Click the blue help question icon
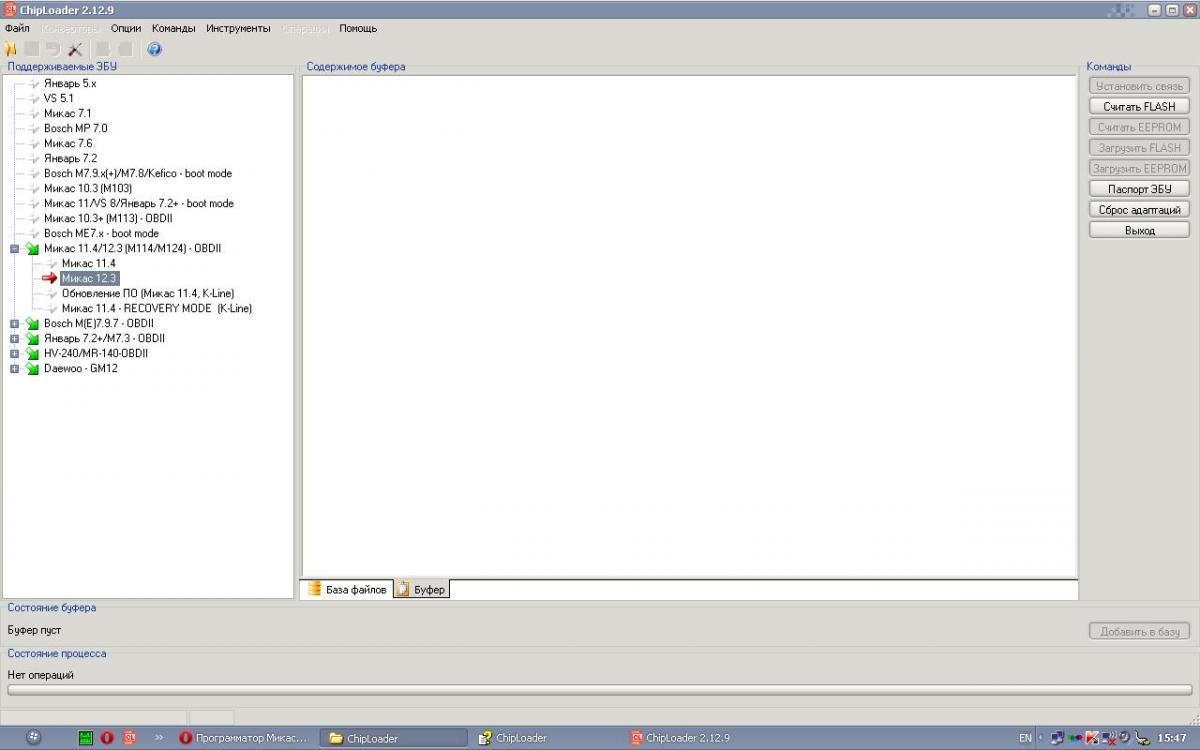 (x=154, y=49)
